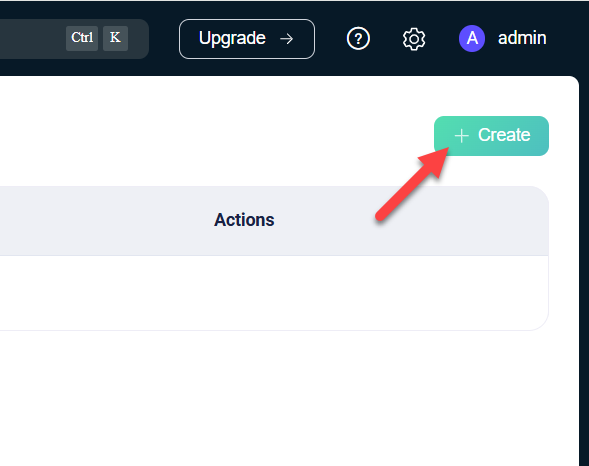Click the 'admin' username text

pos(522,38)
